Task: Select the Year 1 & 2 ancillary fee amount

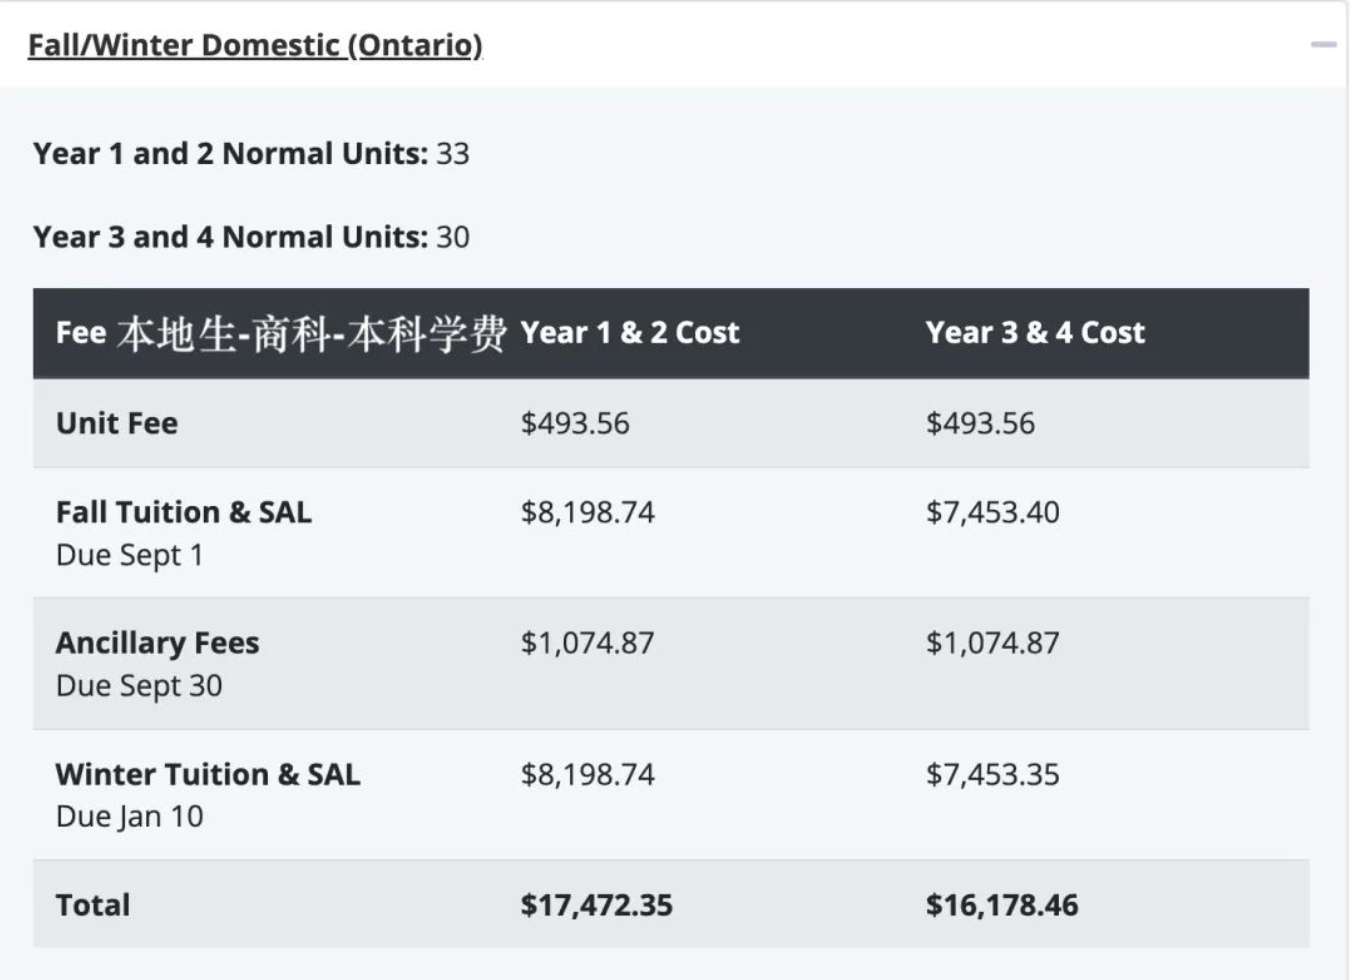Action: coord(587,643)
